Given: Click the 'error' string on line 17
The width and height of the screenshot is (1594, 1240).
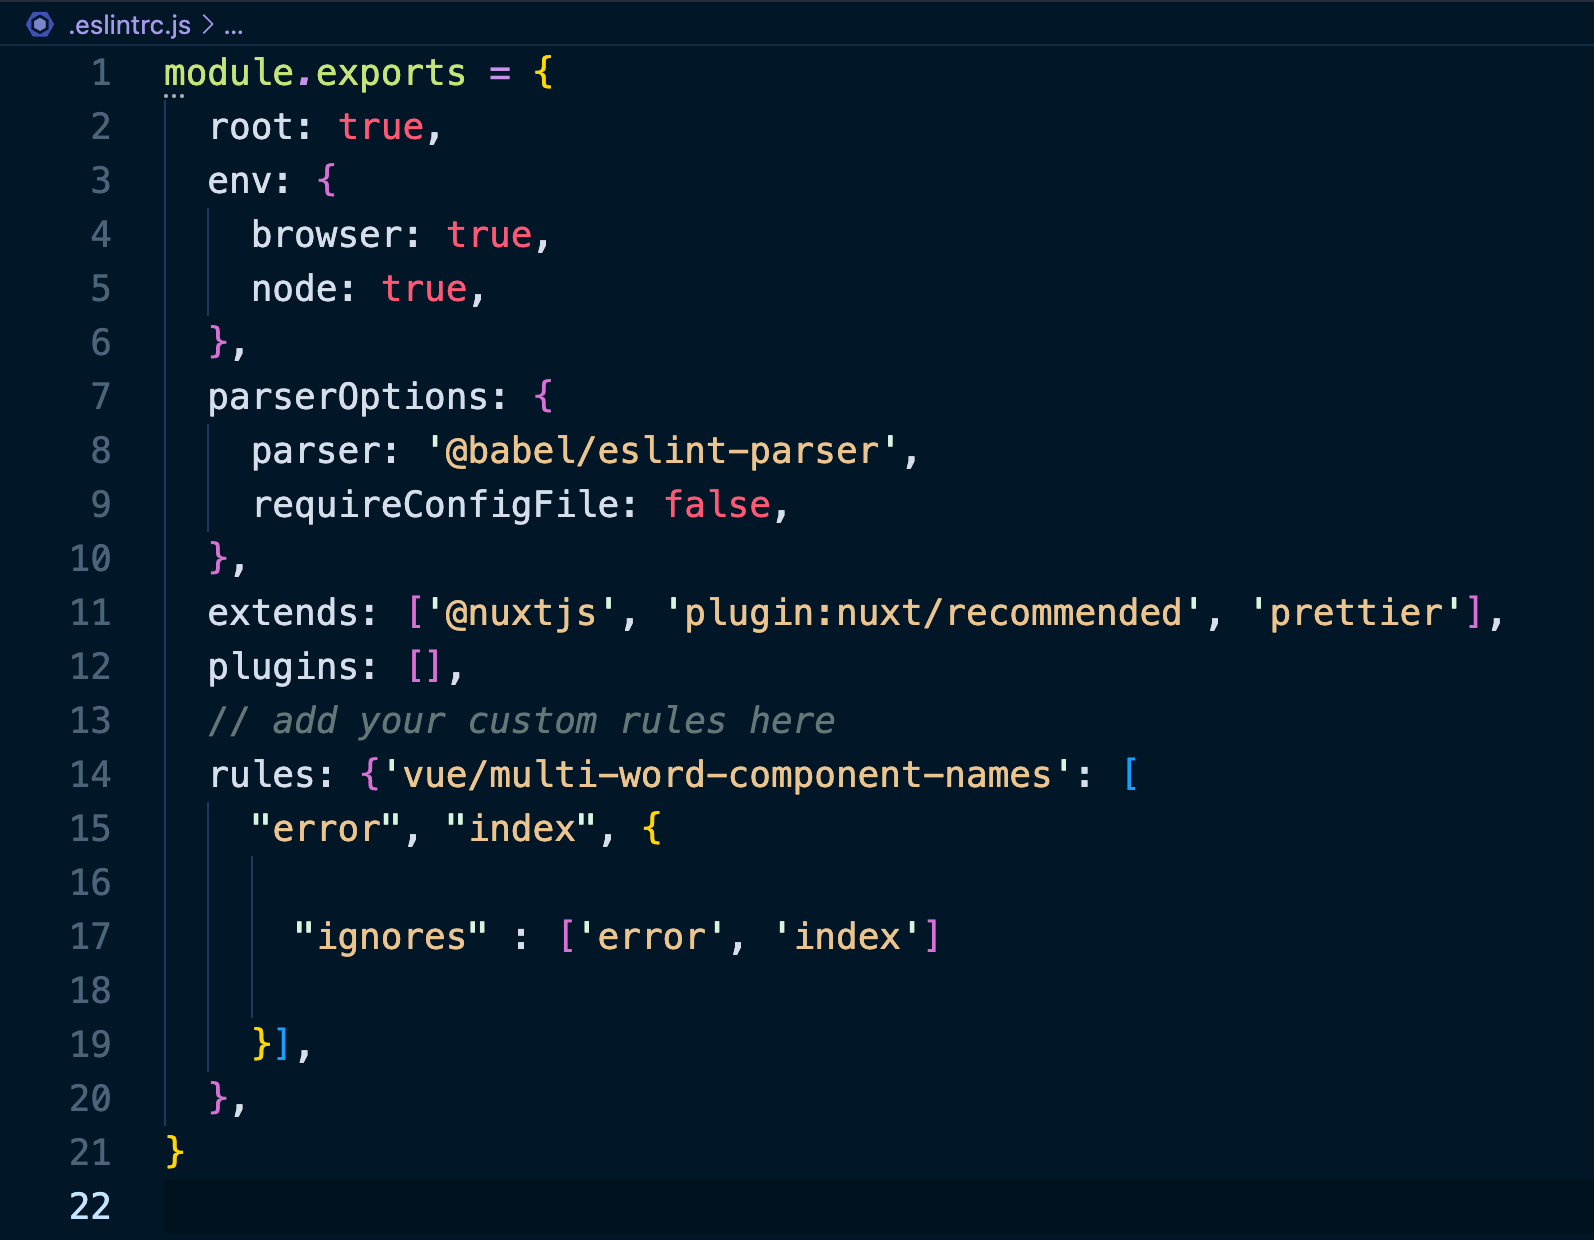Looking at the screenshot, I should (x=651, y=936).
